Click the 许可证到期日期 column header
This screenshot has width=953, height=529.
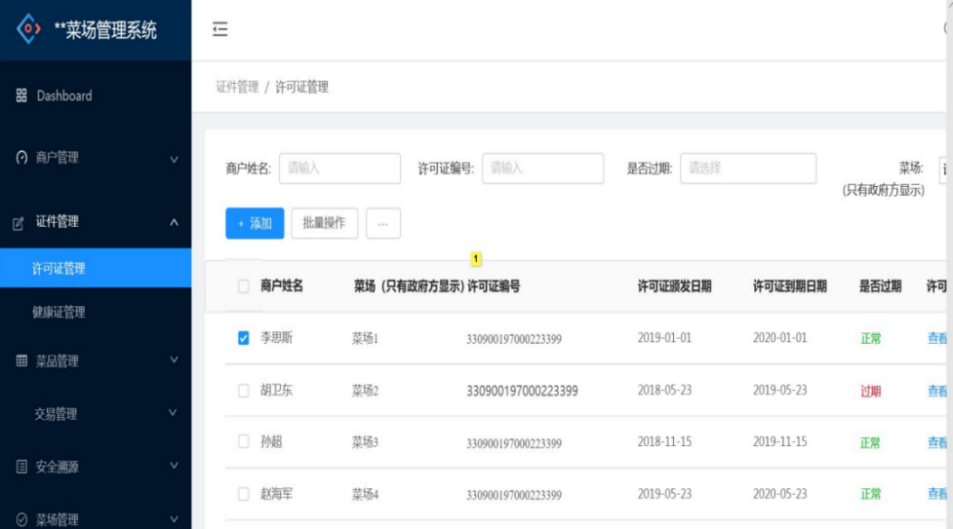(790, 286)
